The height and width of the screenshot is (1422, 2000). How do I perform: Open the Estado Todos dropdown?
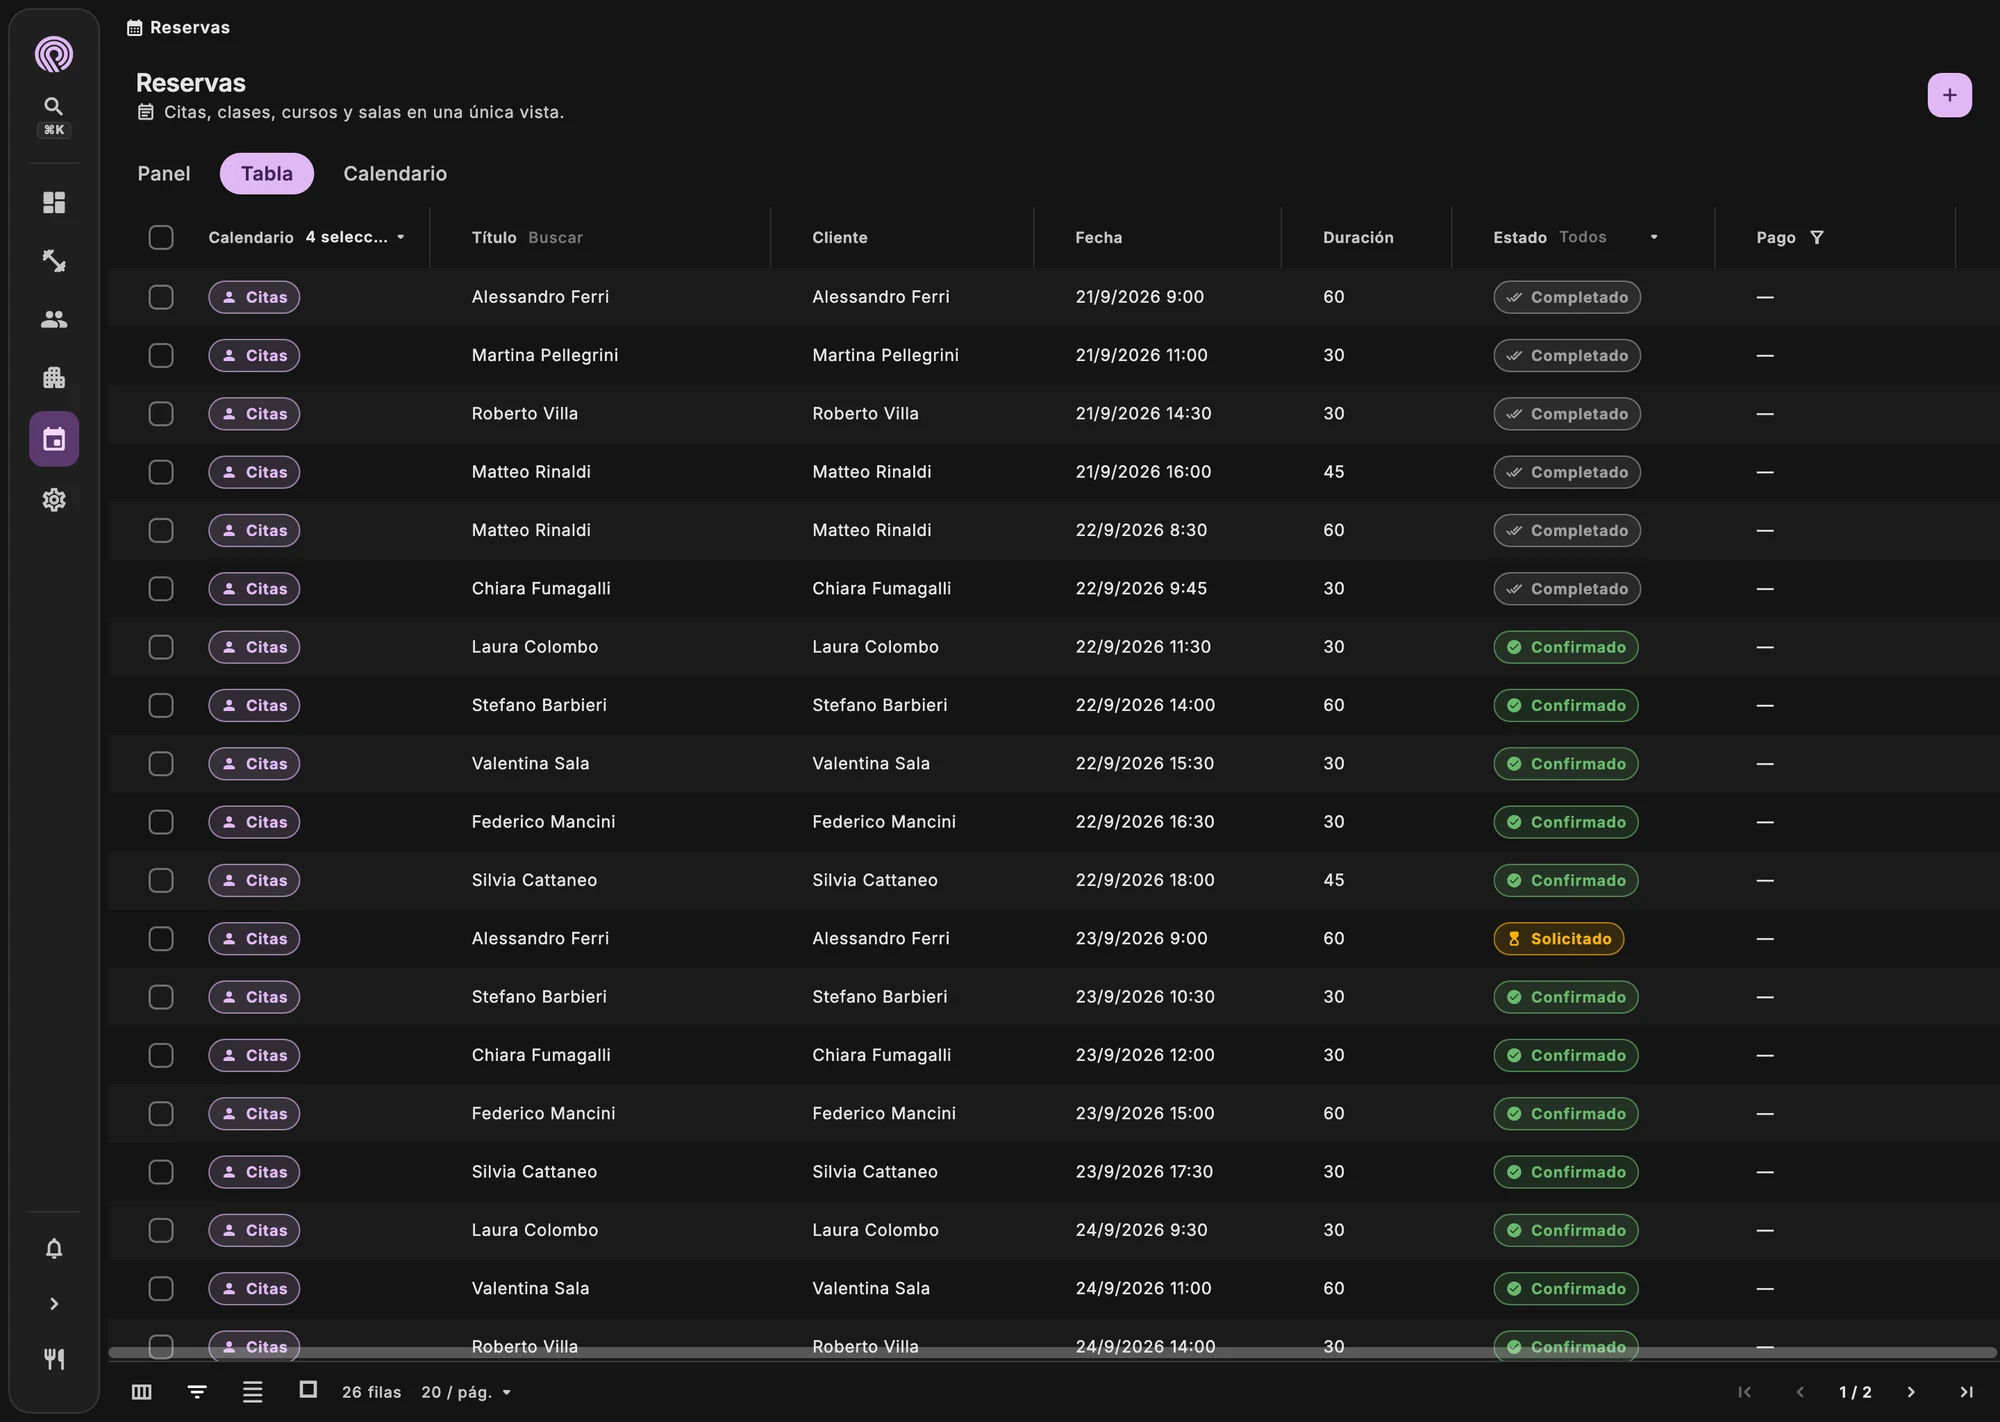1576,238
